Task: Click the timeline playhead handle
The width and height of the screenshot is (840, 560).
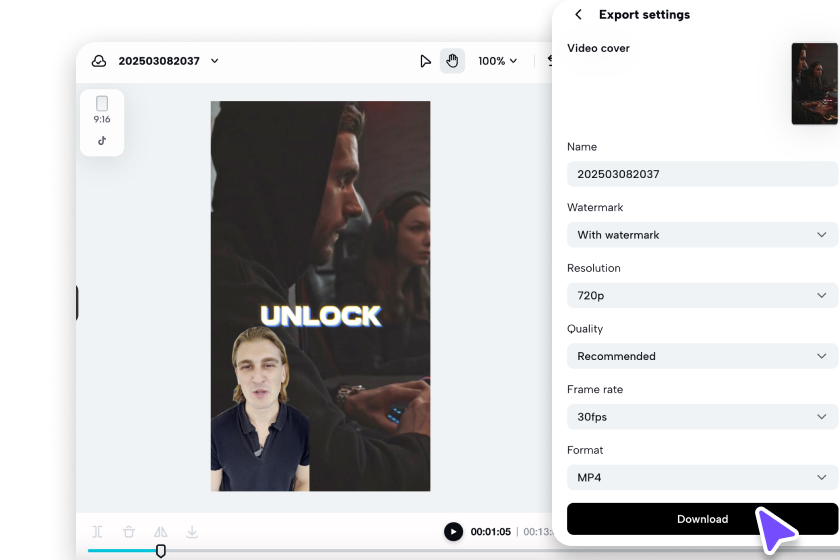Action: 161,550
